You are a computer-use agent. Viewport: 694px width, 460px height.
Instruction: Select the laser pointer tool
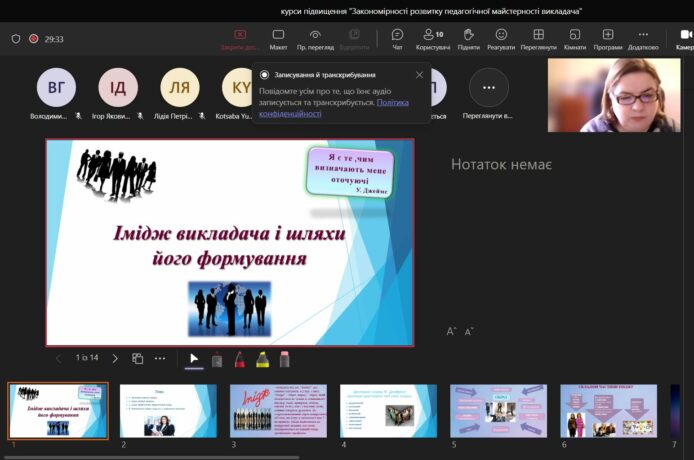(217, 359)
